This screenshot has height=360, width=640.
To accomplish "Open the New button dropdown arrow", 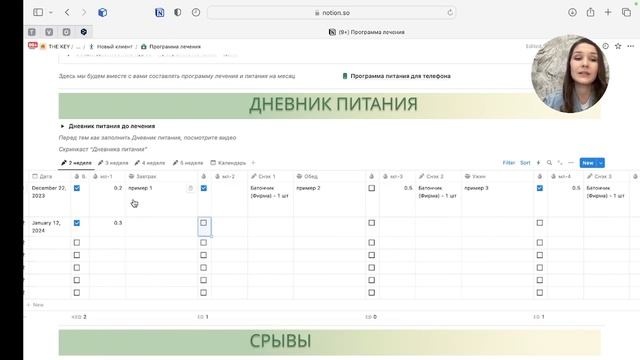I will point(601,163).
